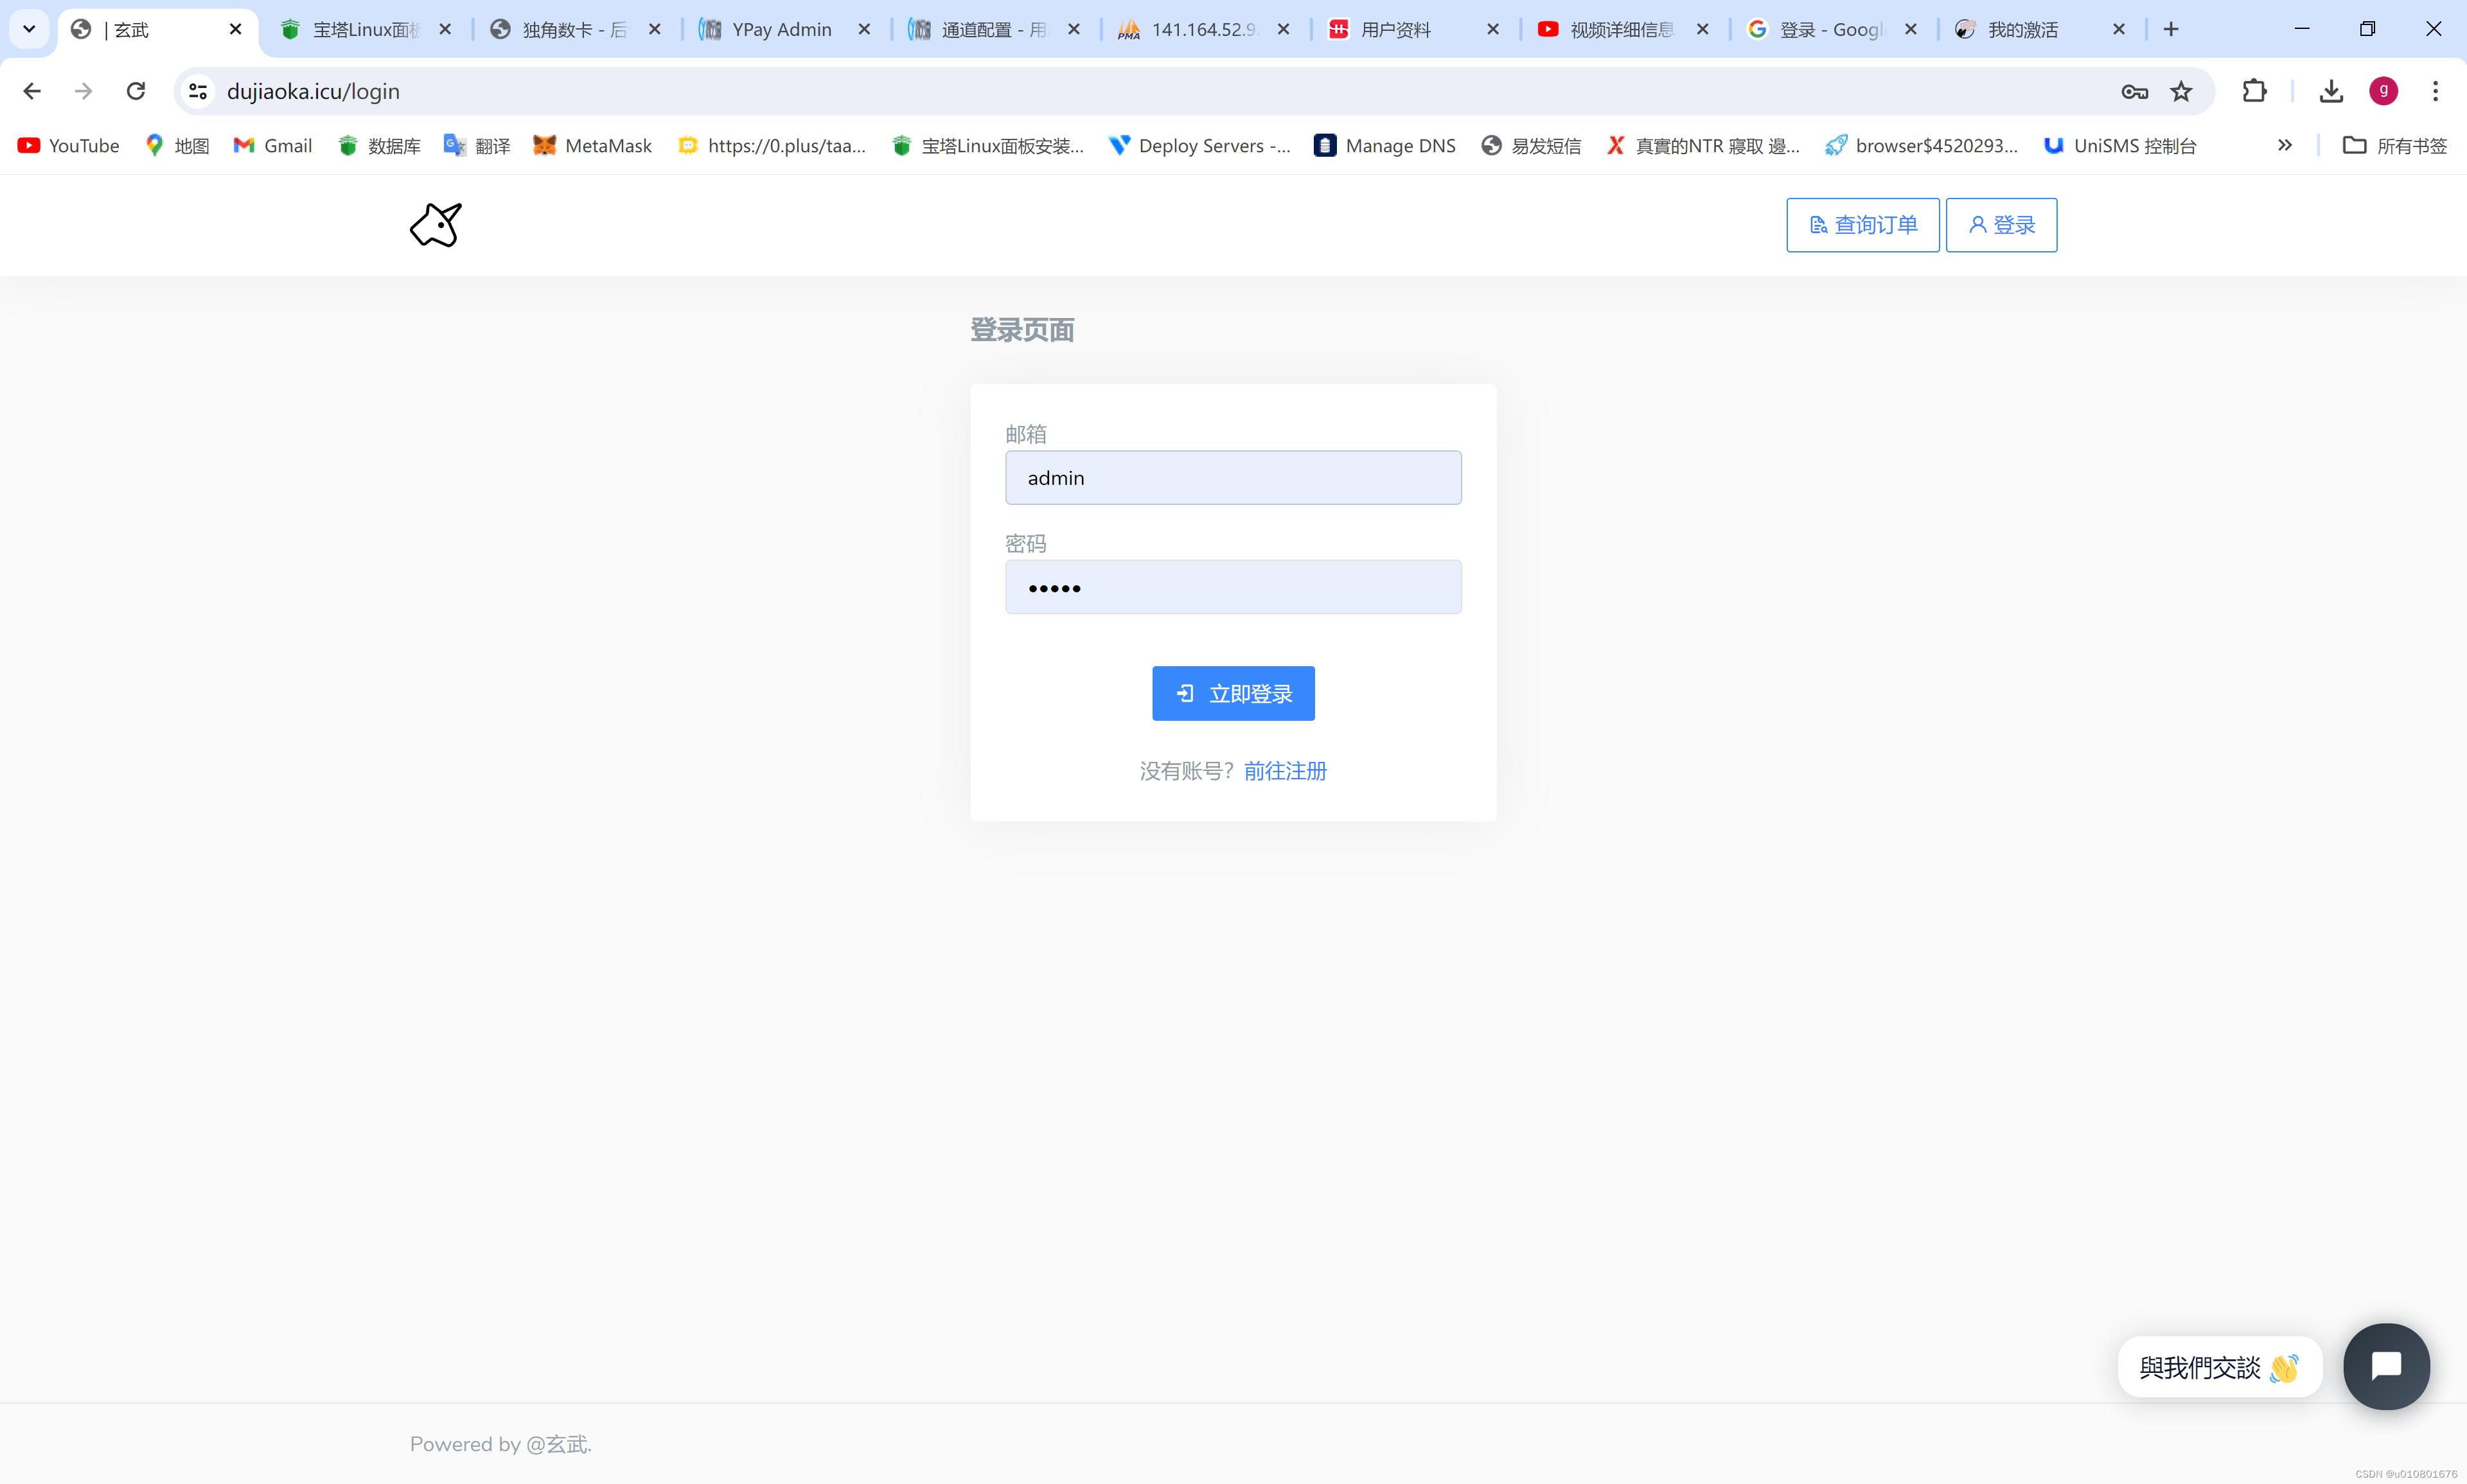2467x1484 pixels.
Task: Expand the tab search dropdown arrow
Action: [x=29, y=29]
